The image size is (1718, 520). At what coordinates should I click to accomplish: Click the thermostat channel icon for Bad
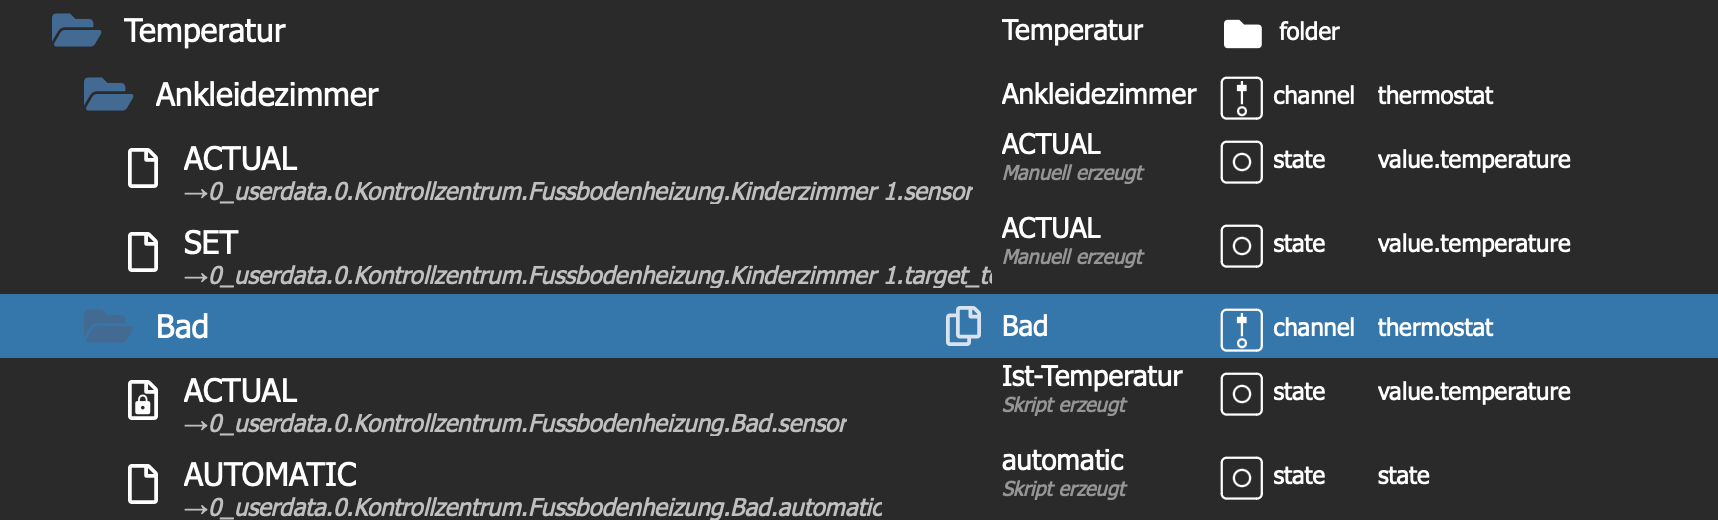(x=1241, y=331)
